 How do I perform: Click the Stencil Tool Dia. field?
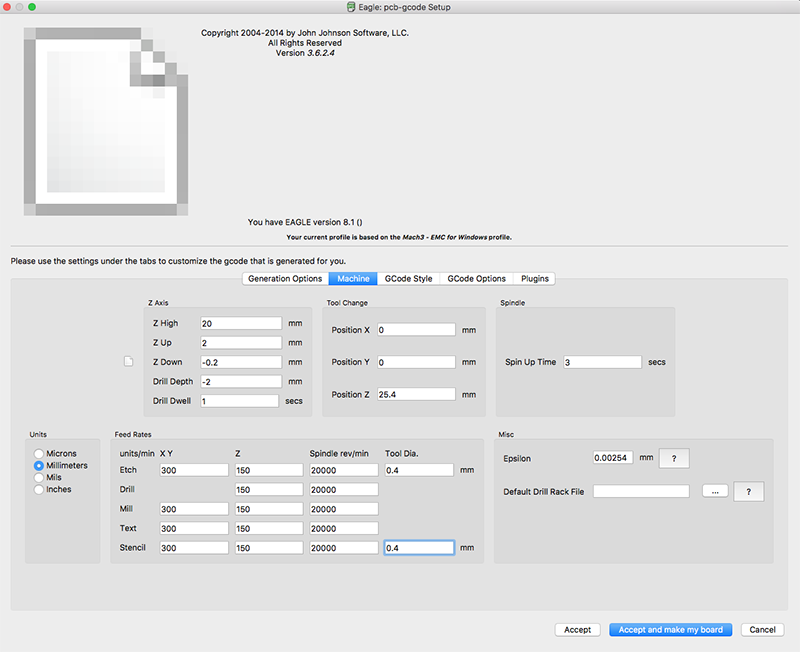click(x=419, y=547)
